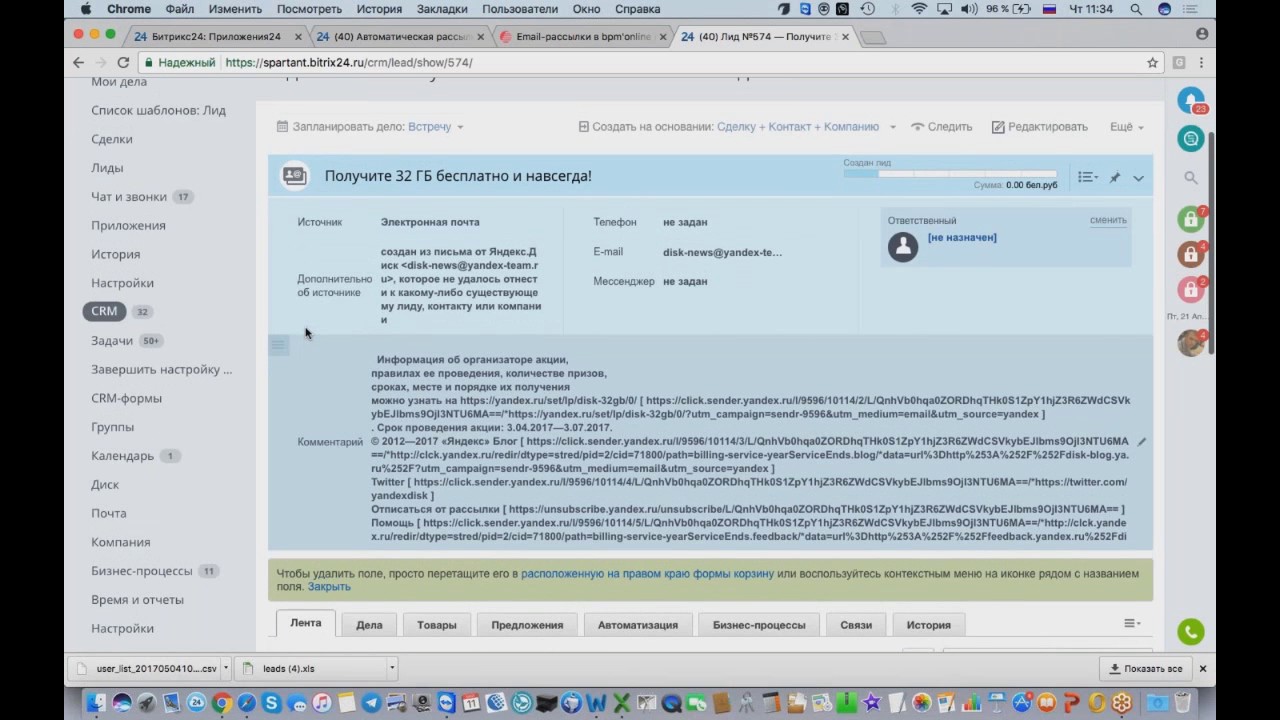Click [не назначен] responsible link
This screenshot has width=1280, height=720.
(x=962, y=237)
